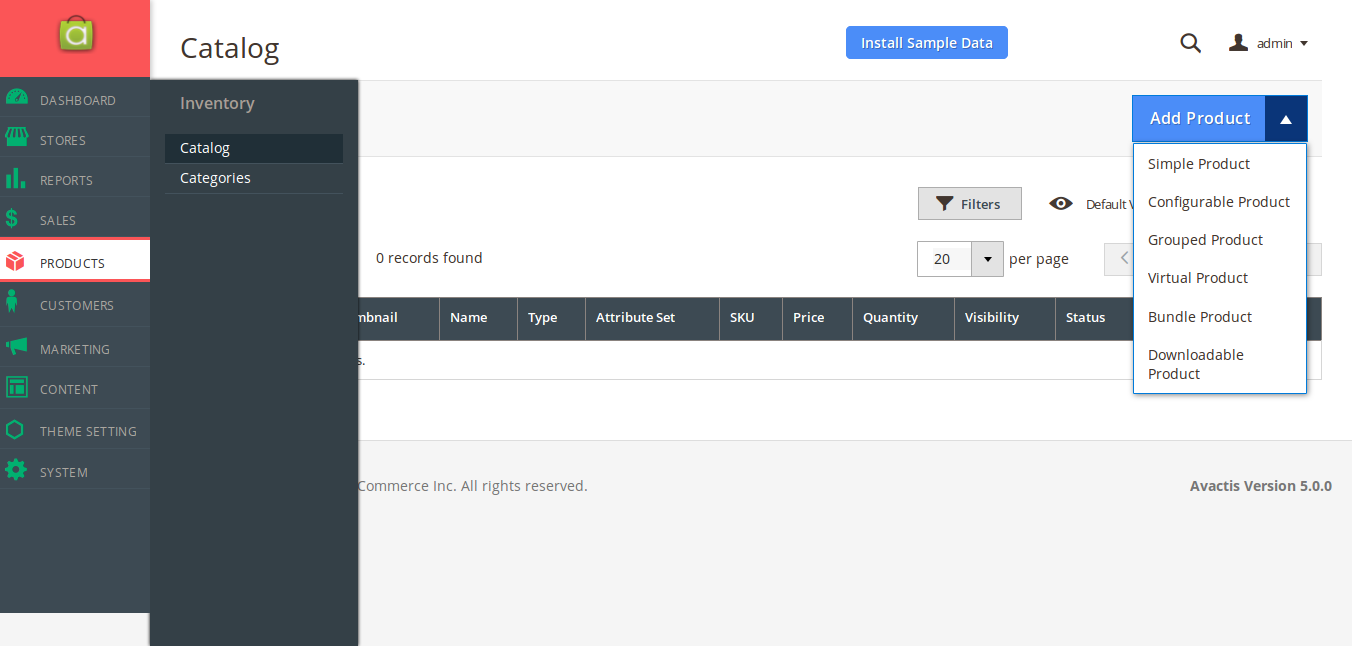The height and width of the screenshot is (646, 1352).
Task: Sort by the SKU column header
Action: pos(751,318)
